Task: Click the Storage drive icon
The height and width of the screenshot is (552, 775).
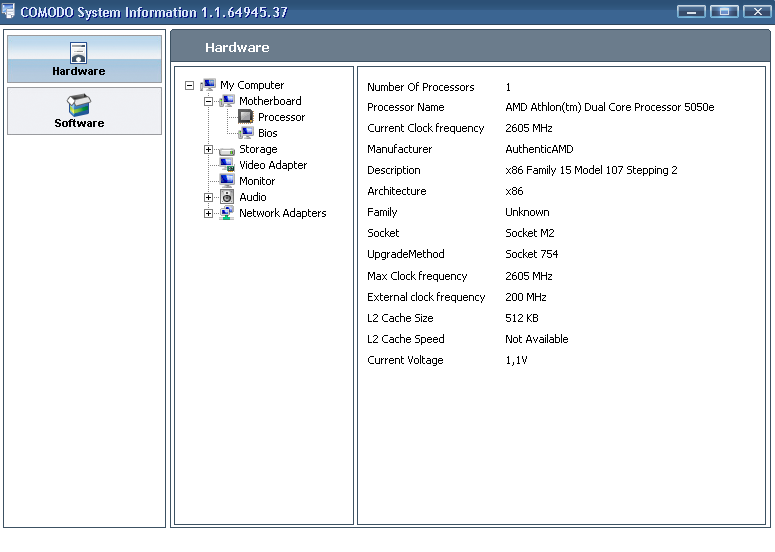Action: click(227, 150)
